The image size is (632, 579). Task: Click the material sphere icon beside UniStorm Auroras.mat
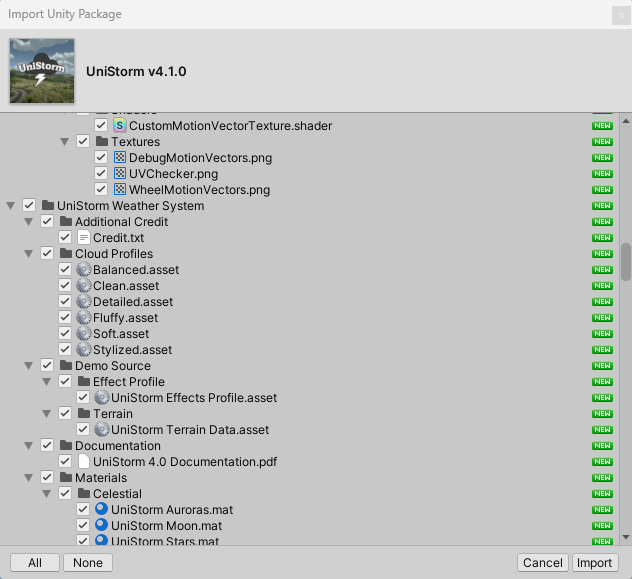(102, 509)
